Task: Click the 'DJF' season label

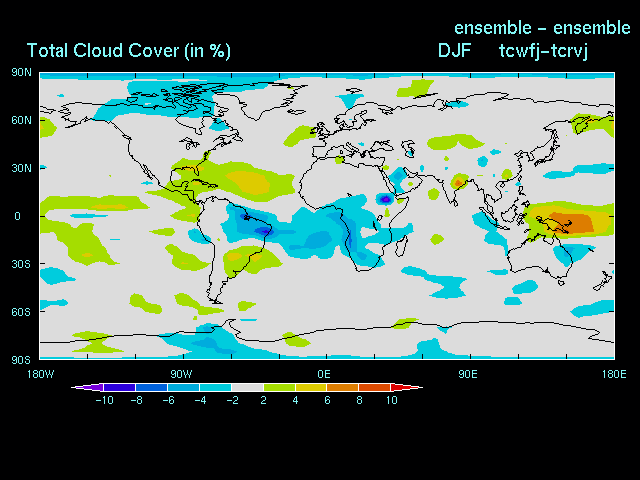Action: pyautogui.click(x=454, y=51)
